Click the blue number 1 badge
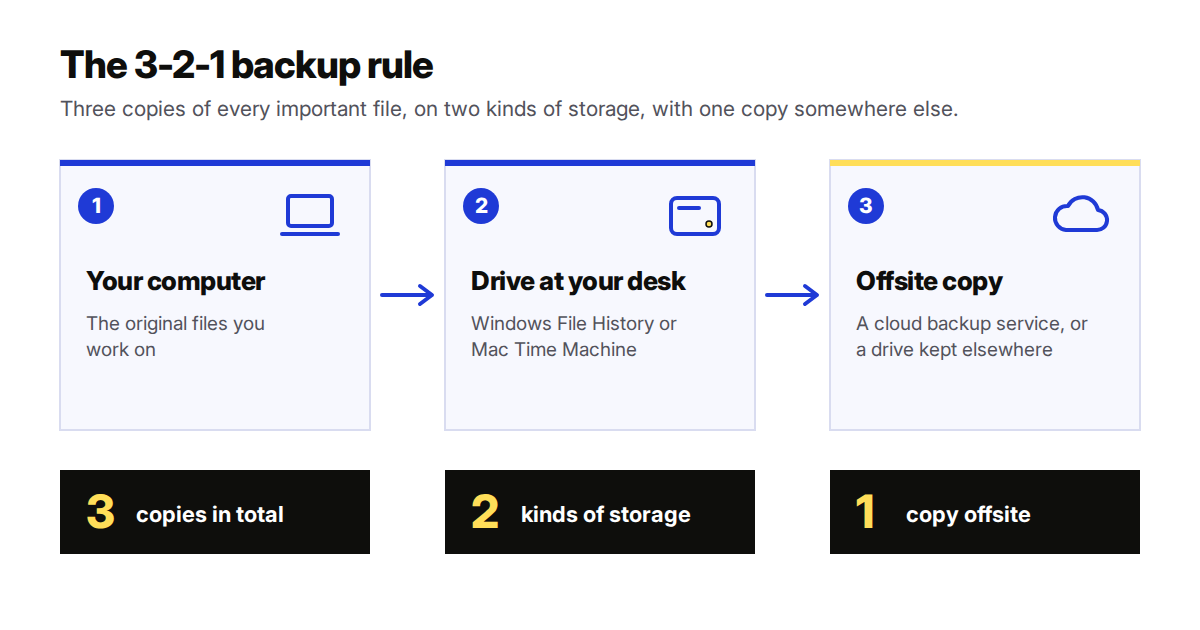Viewport: 1200px width, 630px height. [96, 206]
